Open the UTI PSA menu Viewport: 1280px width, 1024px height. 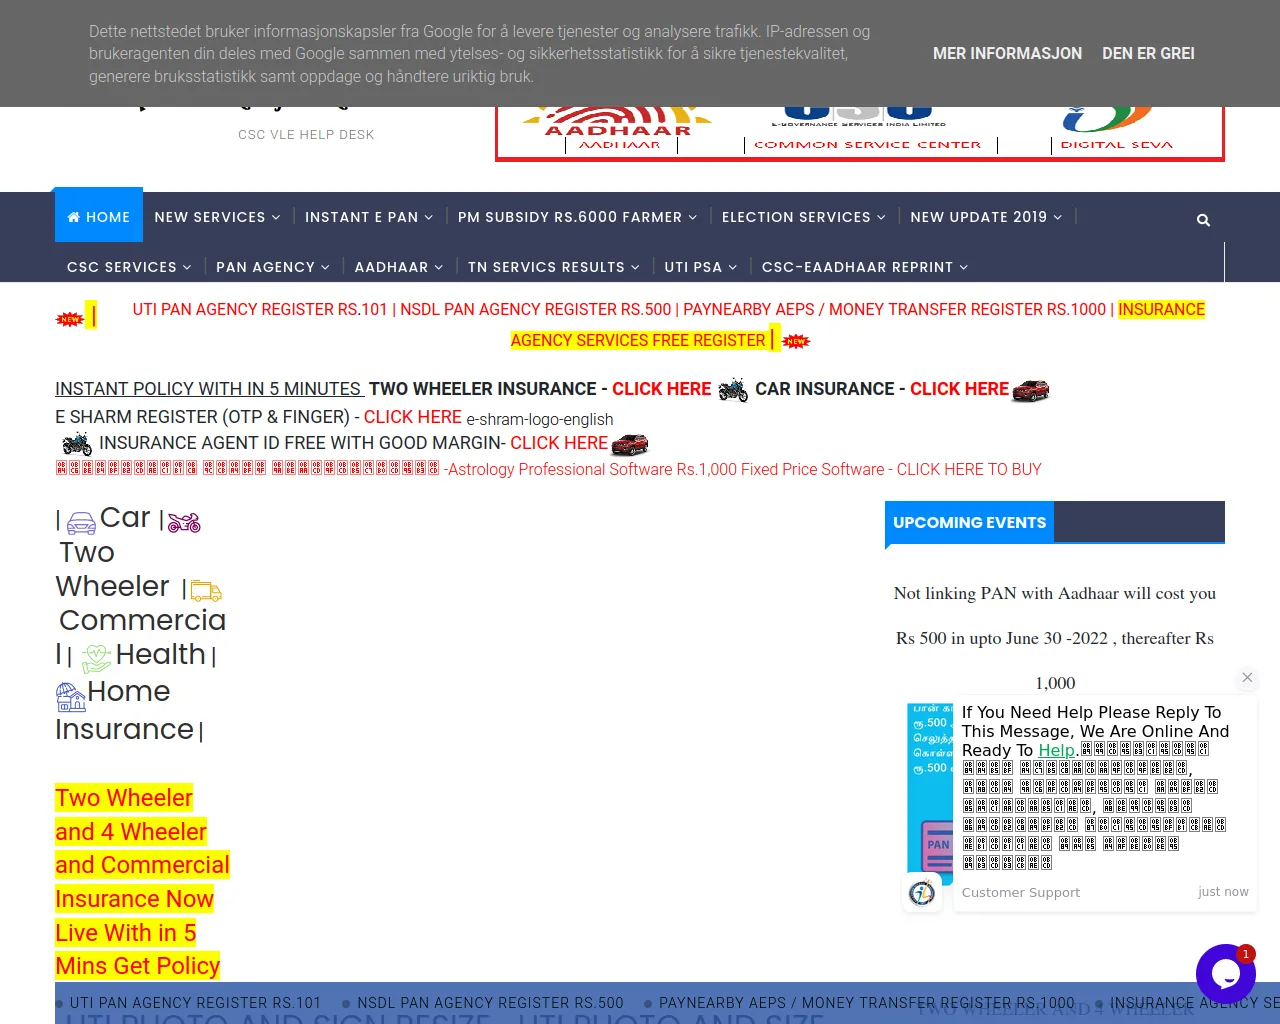(x=701, y=267)
